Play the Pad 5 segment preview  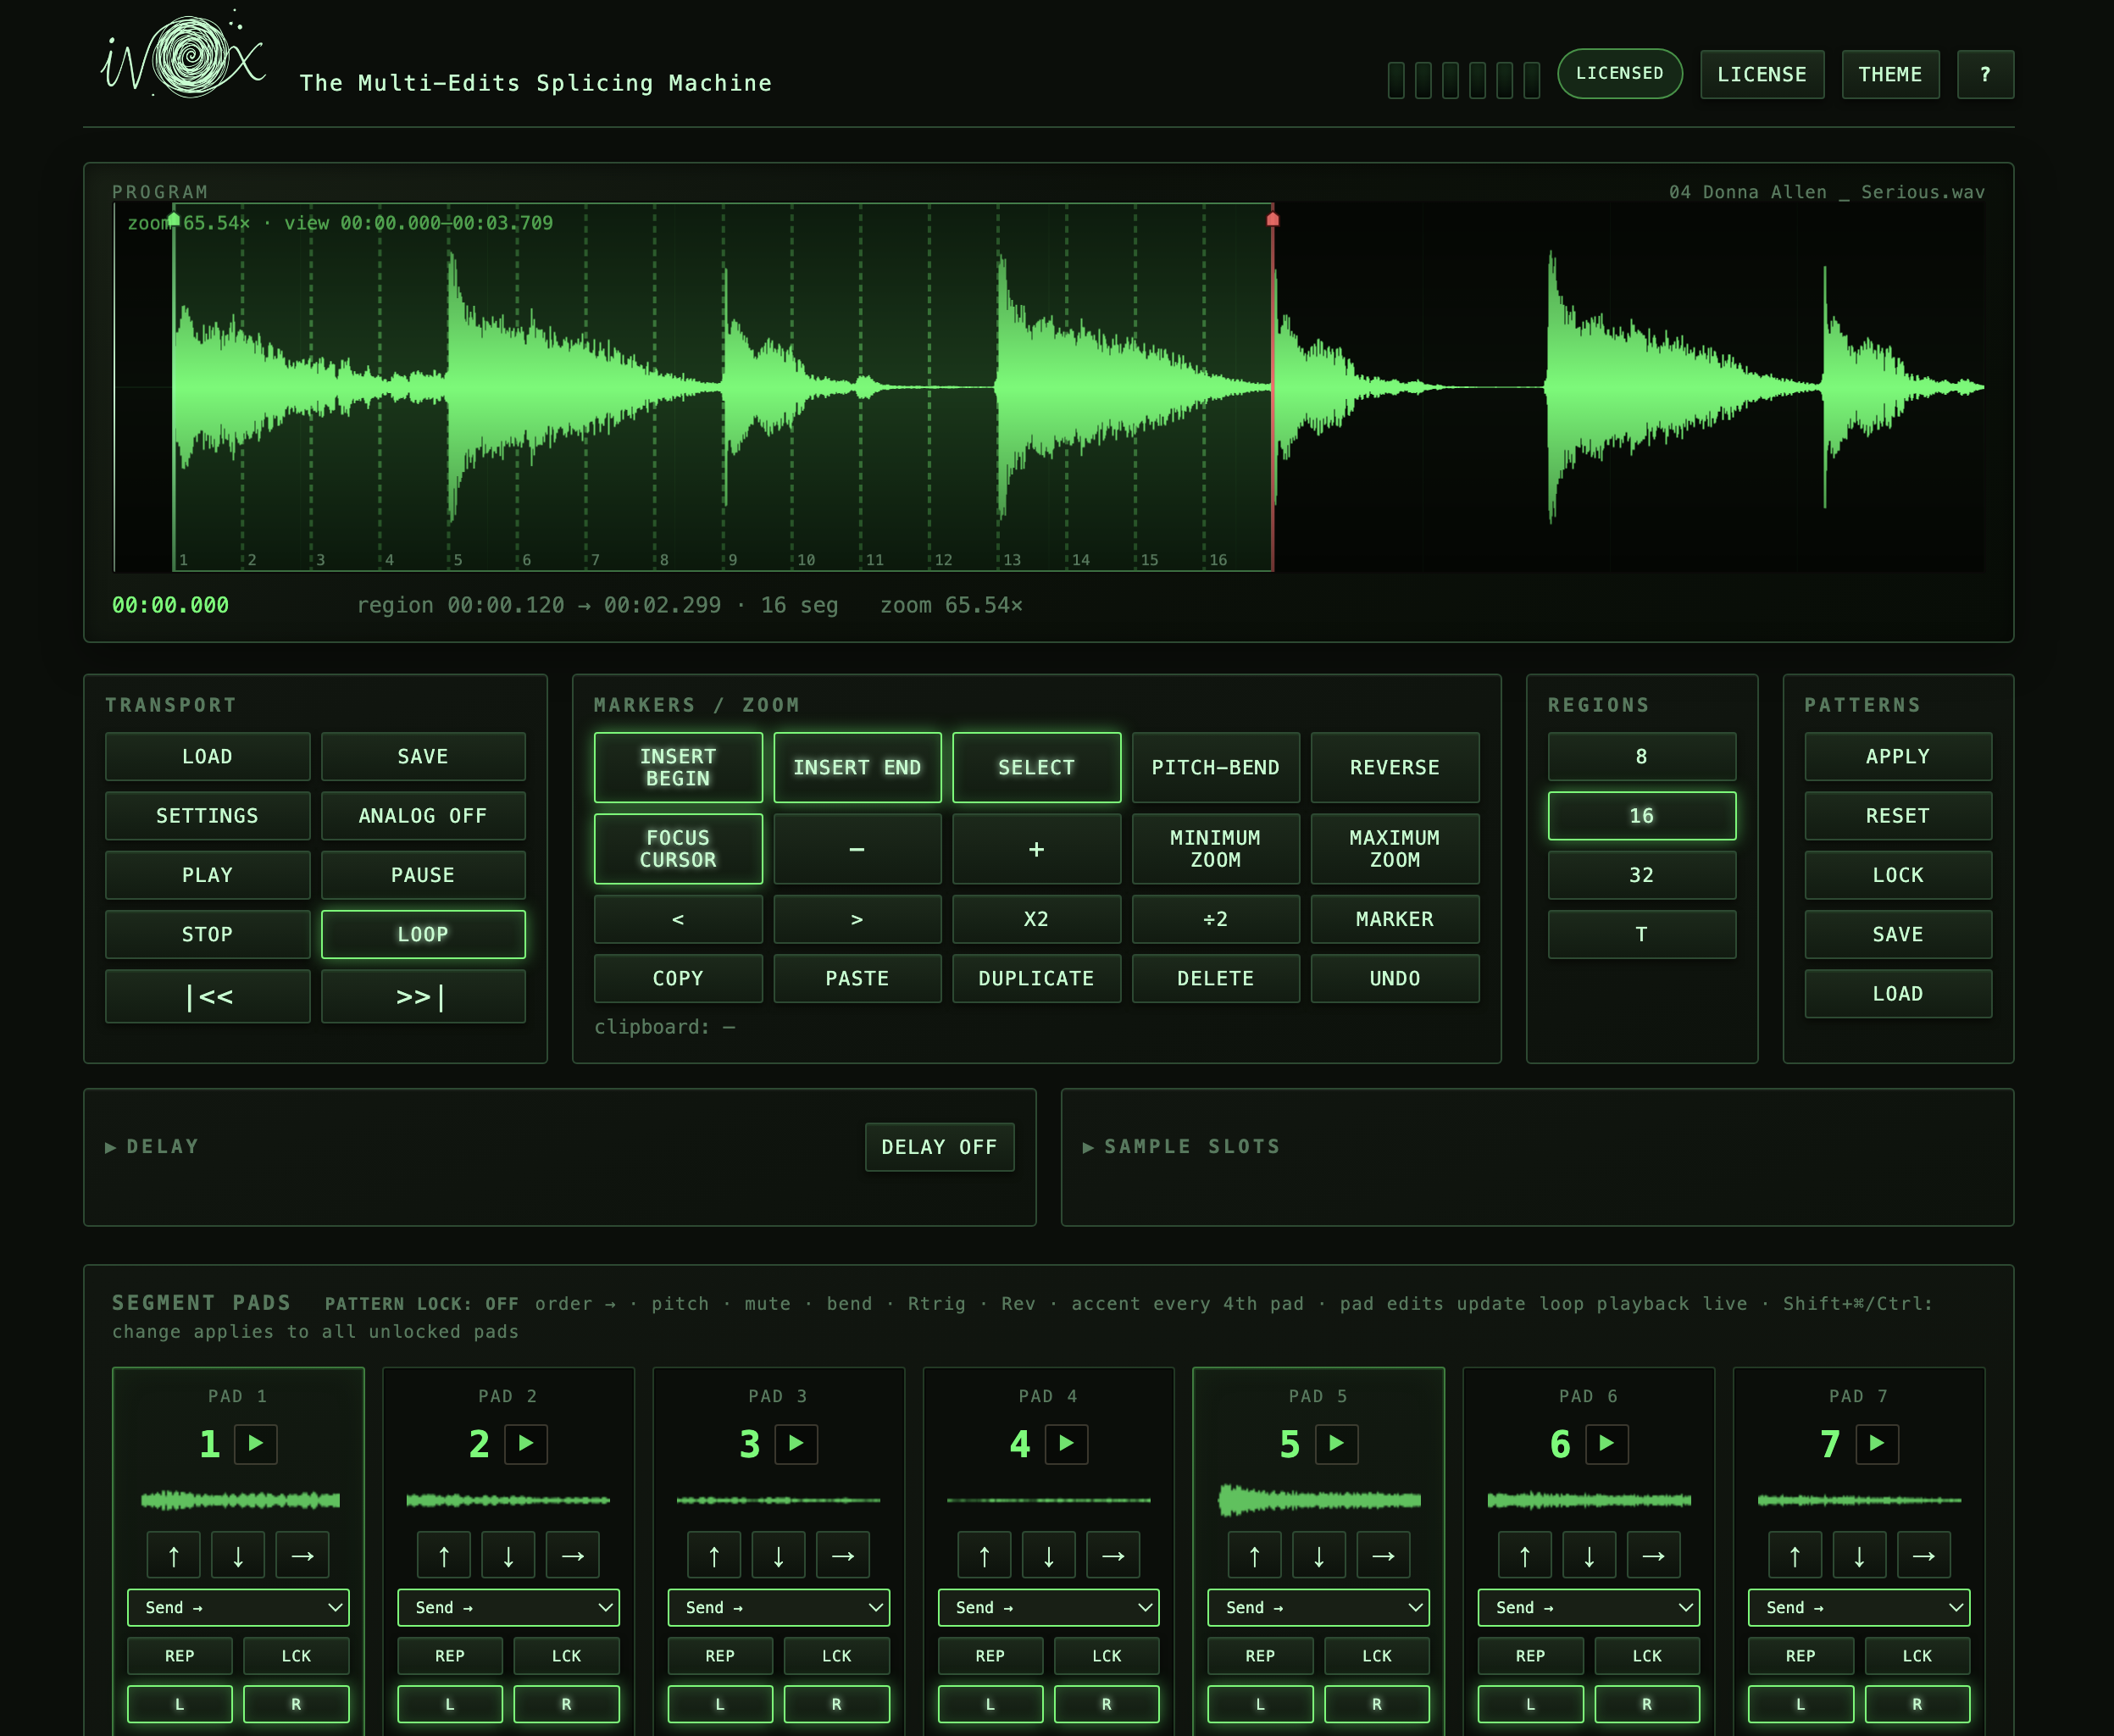coord(1336,1444)
